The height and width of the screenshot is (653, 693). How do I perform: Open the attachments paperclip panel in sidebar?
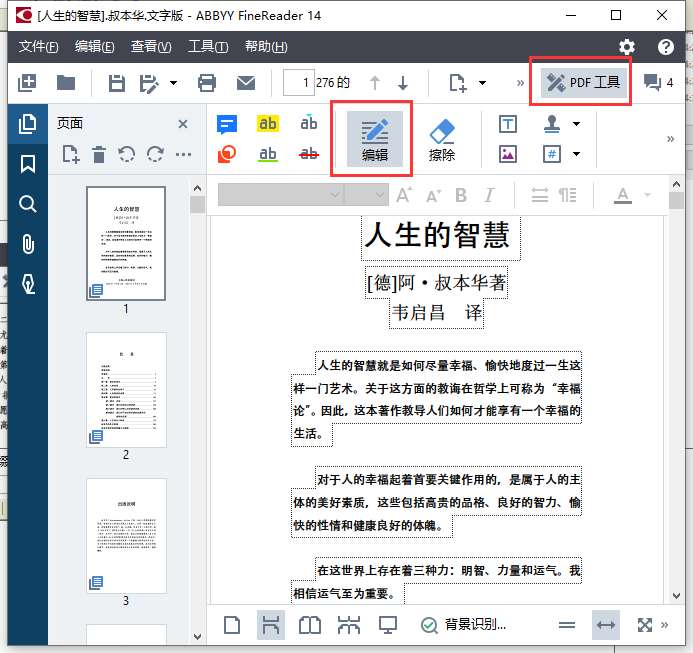pos(28,244)
